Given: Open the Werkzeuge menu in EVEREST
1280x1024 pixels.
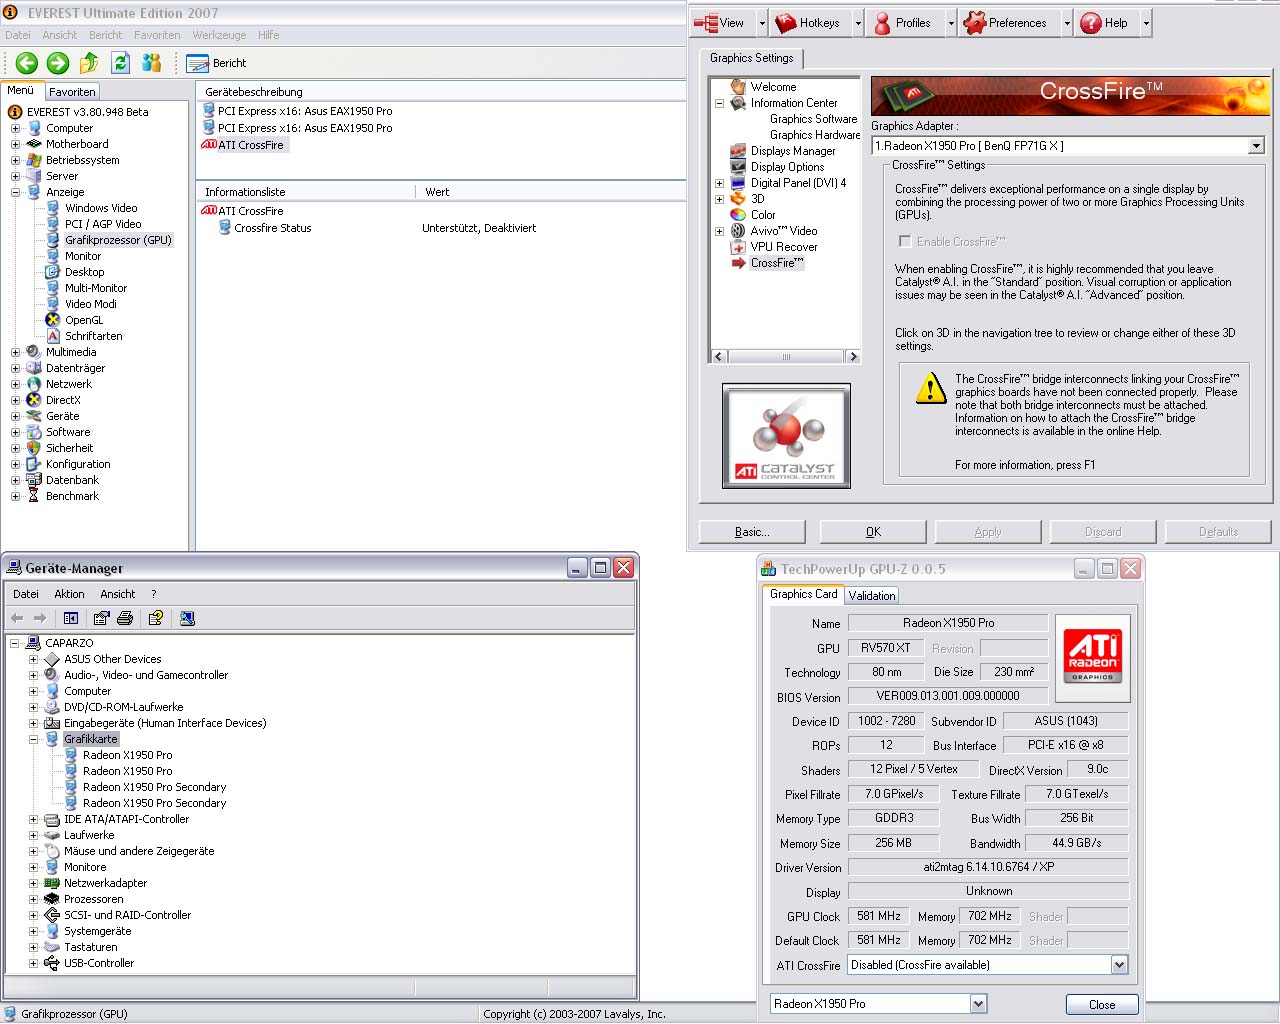Looking at the screenshot, I should coord(219,35).
